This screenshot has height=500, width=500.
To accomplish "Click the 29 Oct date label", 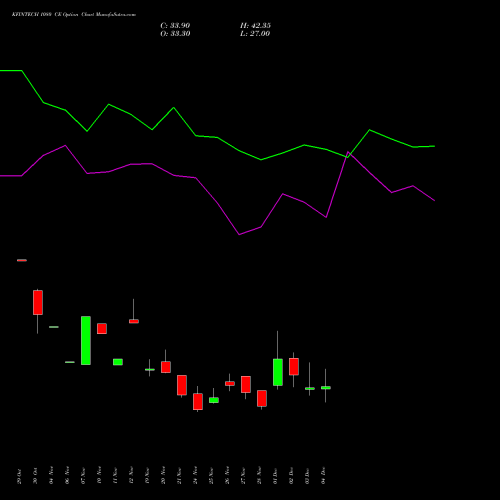I will (x=19, y=476).
